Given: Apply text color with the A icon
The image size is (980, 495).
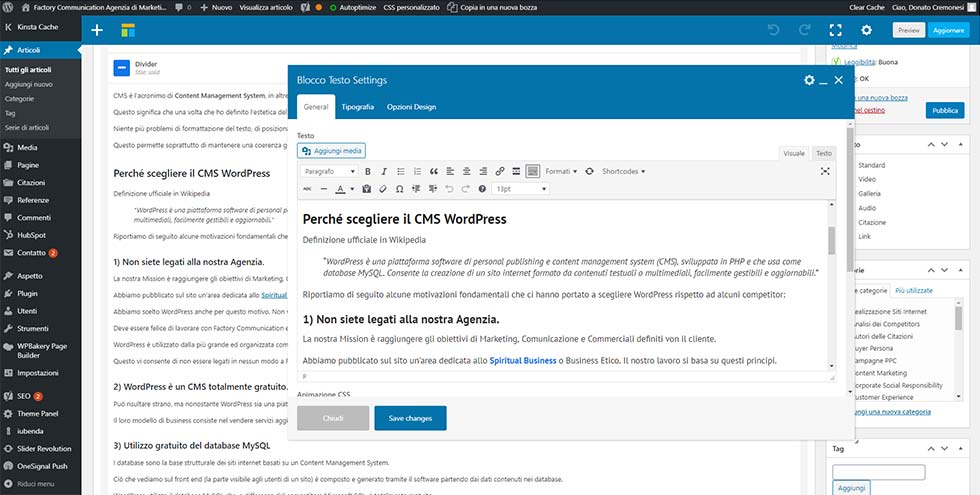Looking at the screenshot, I should 340,189.
